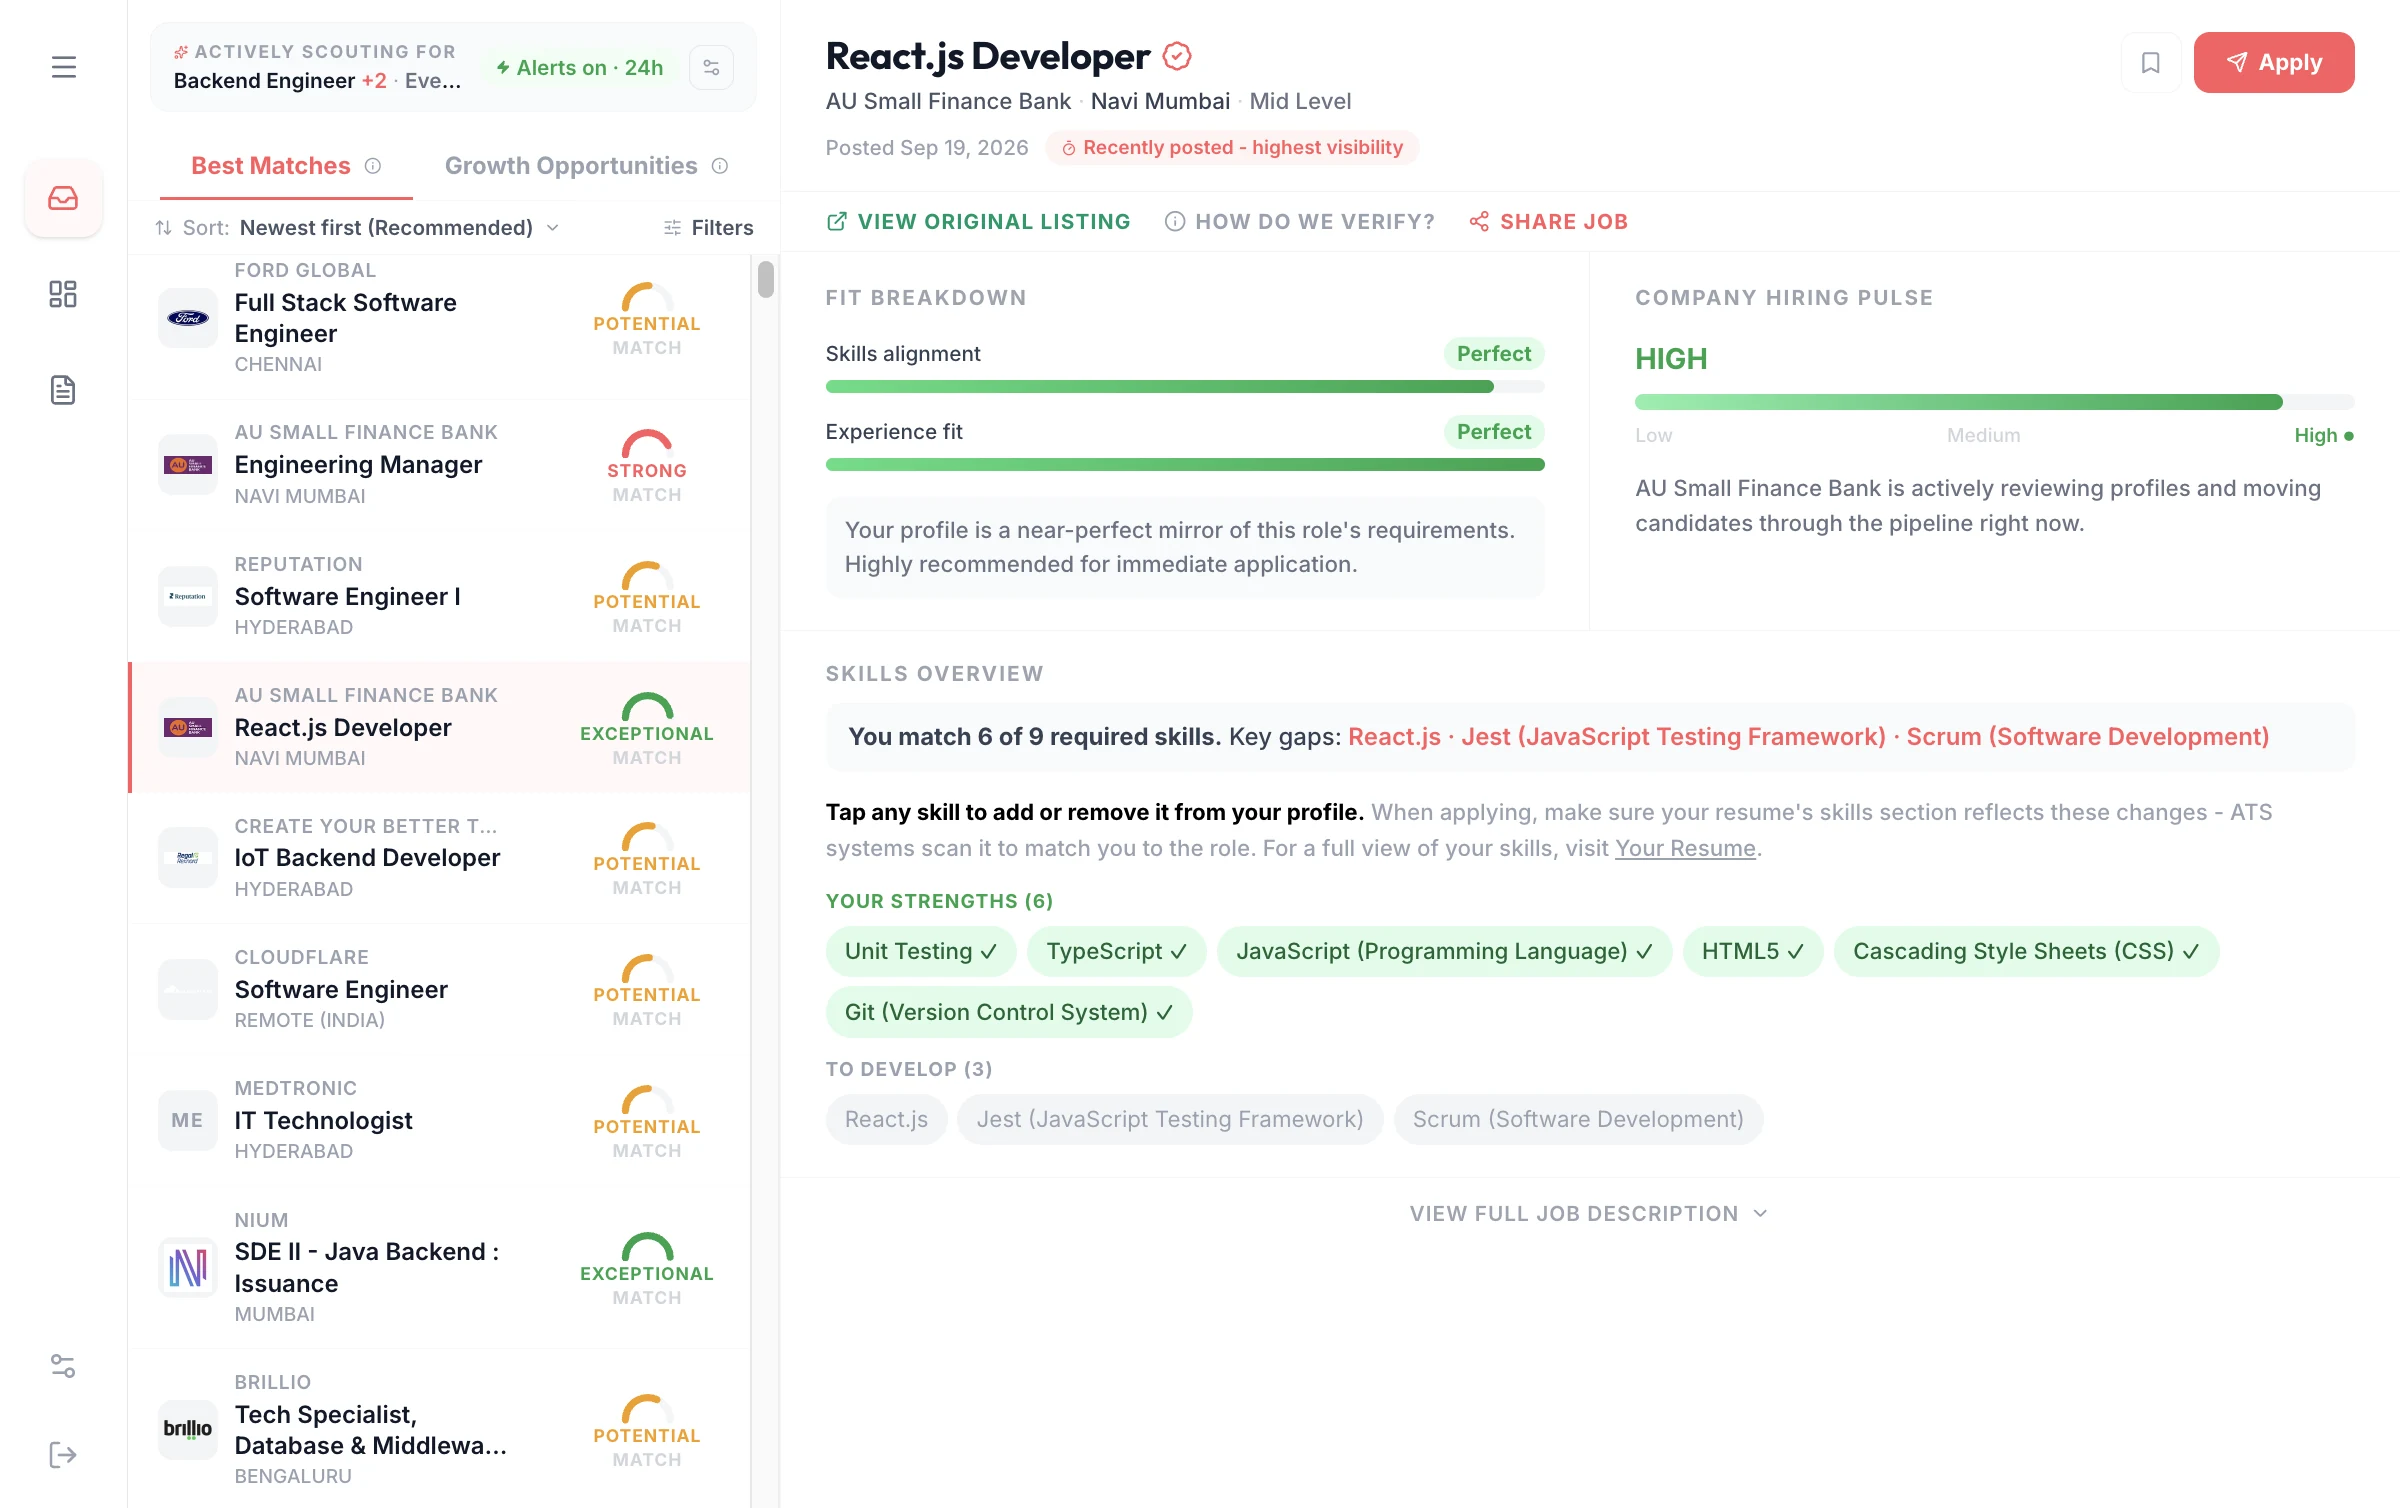Screen dimensions: 2400x1508
Task: Add Jest (JavaScript Testing Framework) skill
Action: point(1170,1120)
